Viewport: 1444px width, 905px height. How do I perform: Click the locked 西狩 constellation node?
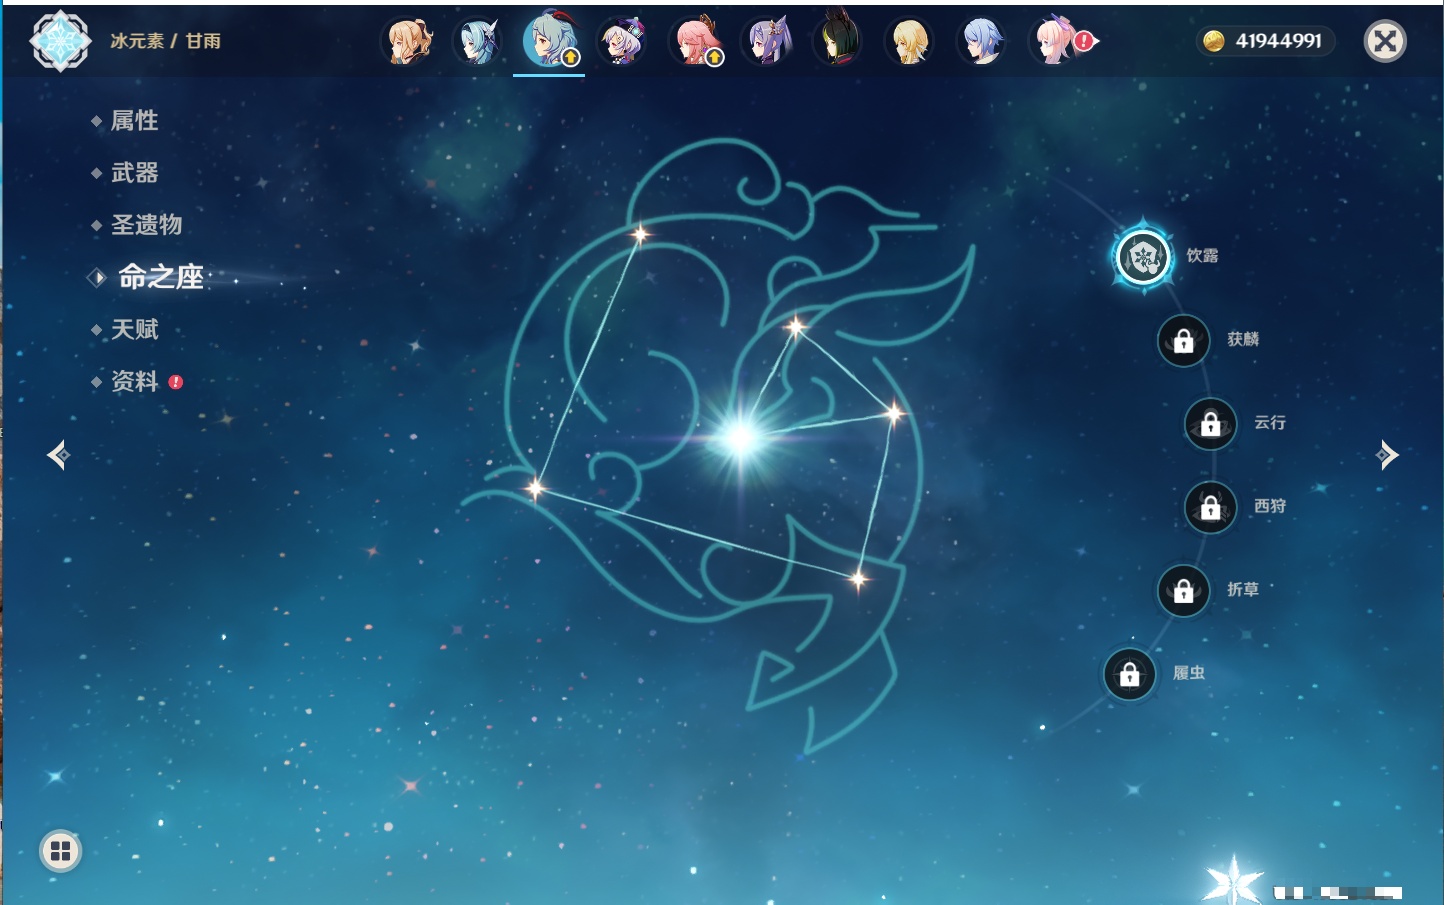coord(1211,508)
